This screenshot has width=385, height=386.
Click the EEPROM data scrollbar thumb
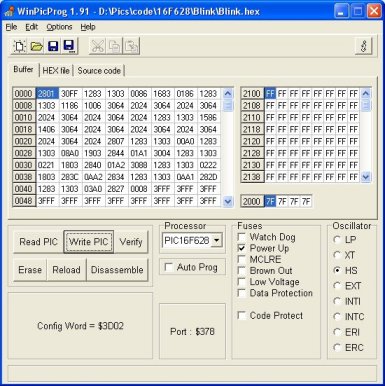click(366, 105)
